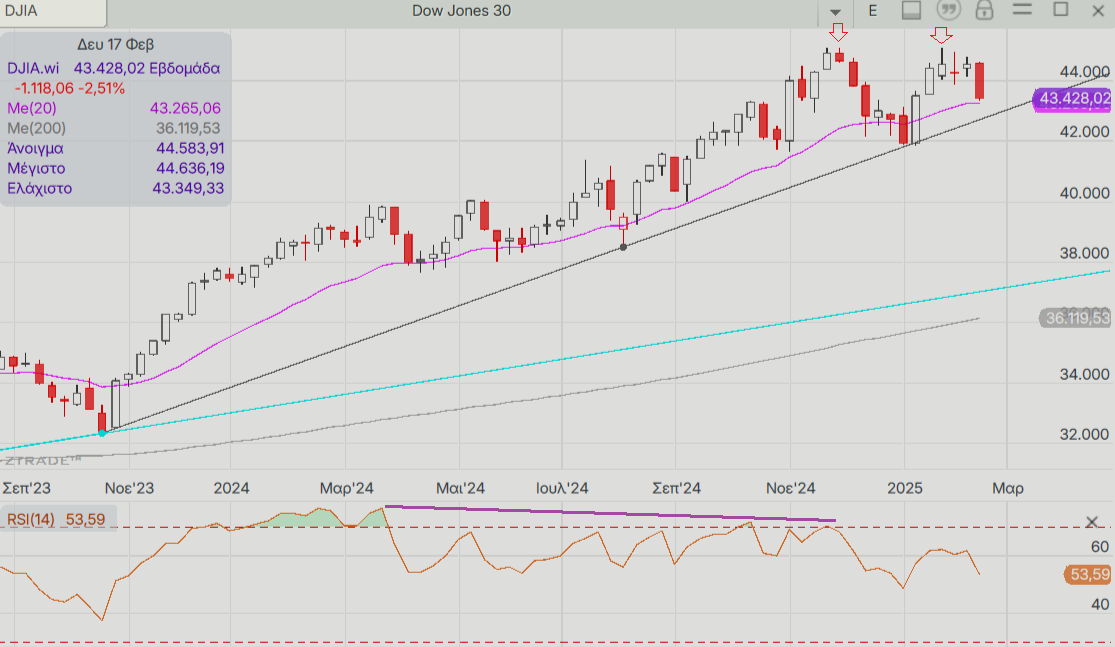1115x647 pixels.
Task: Click the gray 36.119,53 moving average axis tag
Action: pos(1075,318)
